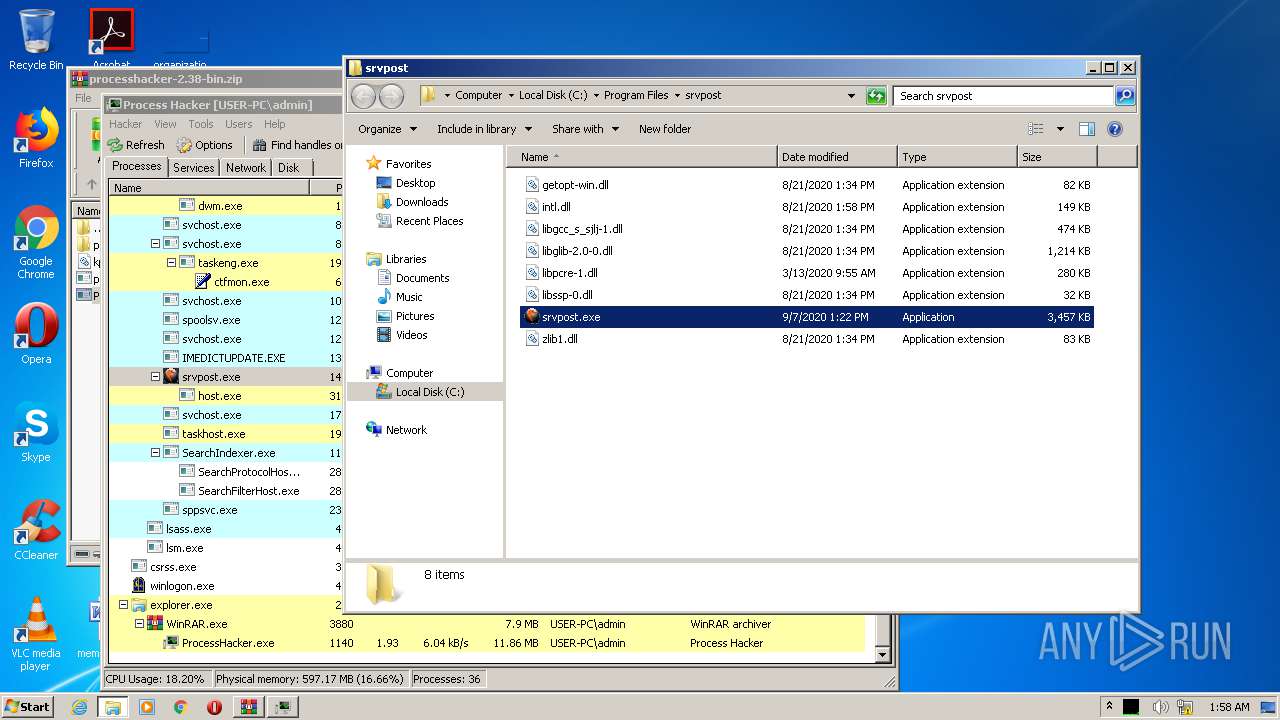Switch to the Network tab
The image size is (1280, 720).
[x=246, y=168]
